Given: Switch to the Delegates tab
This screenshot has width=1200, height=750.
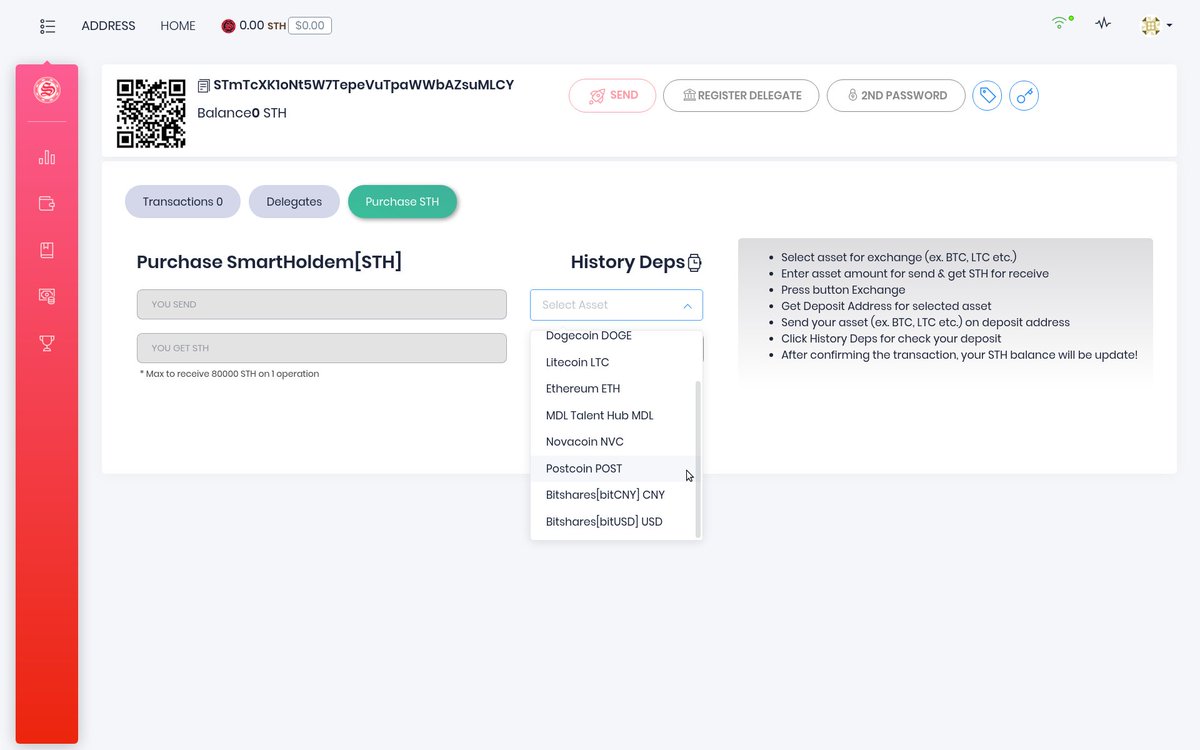Looking at the screenshot, I should point(294,201).
